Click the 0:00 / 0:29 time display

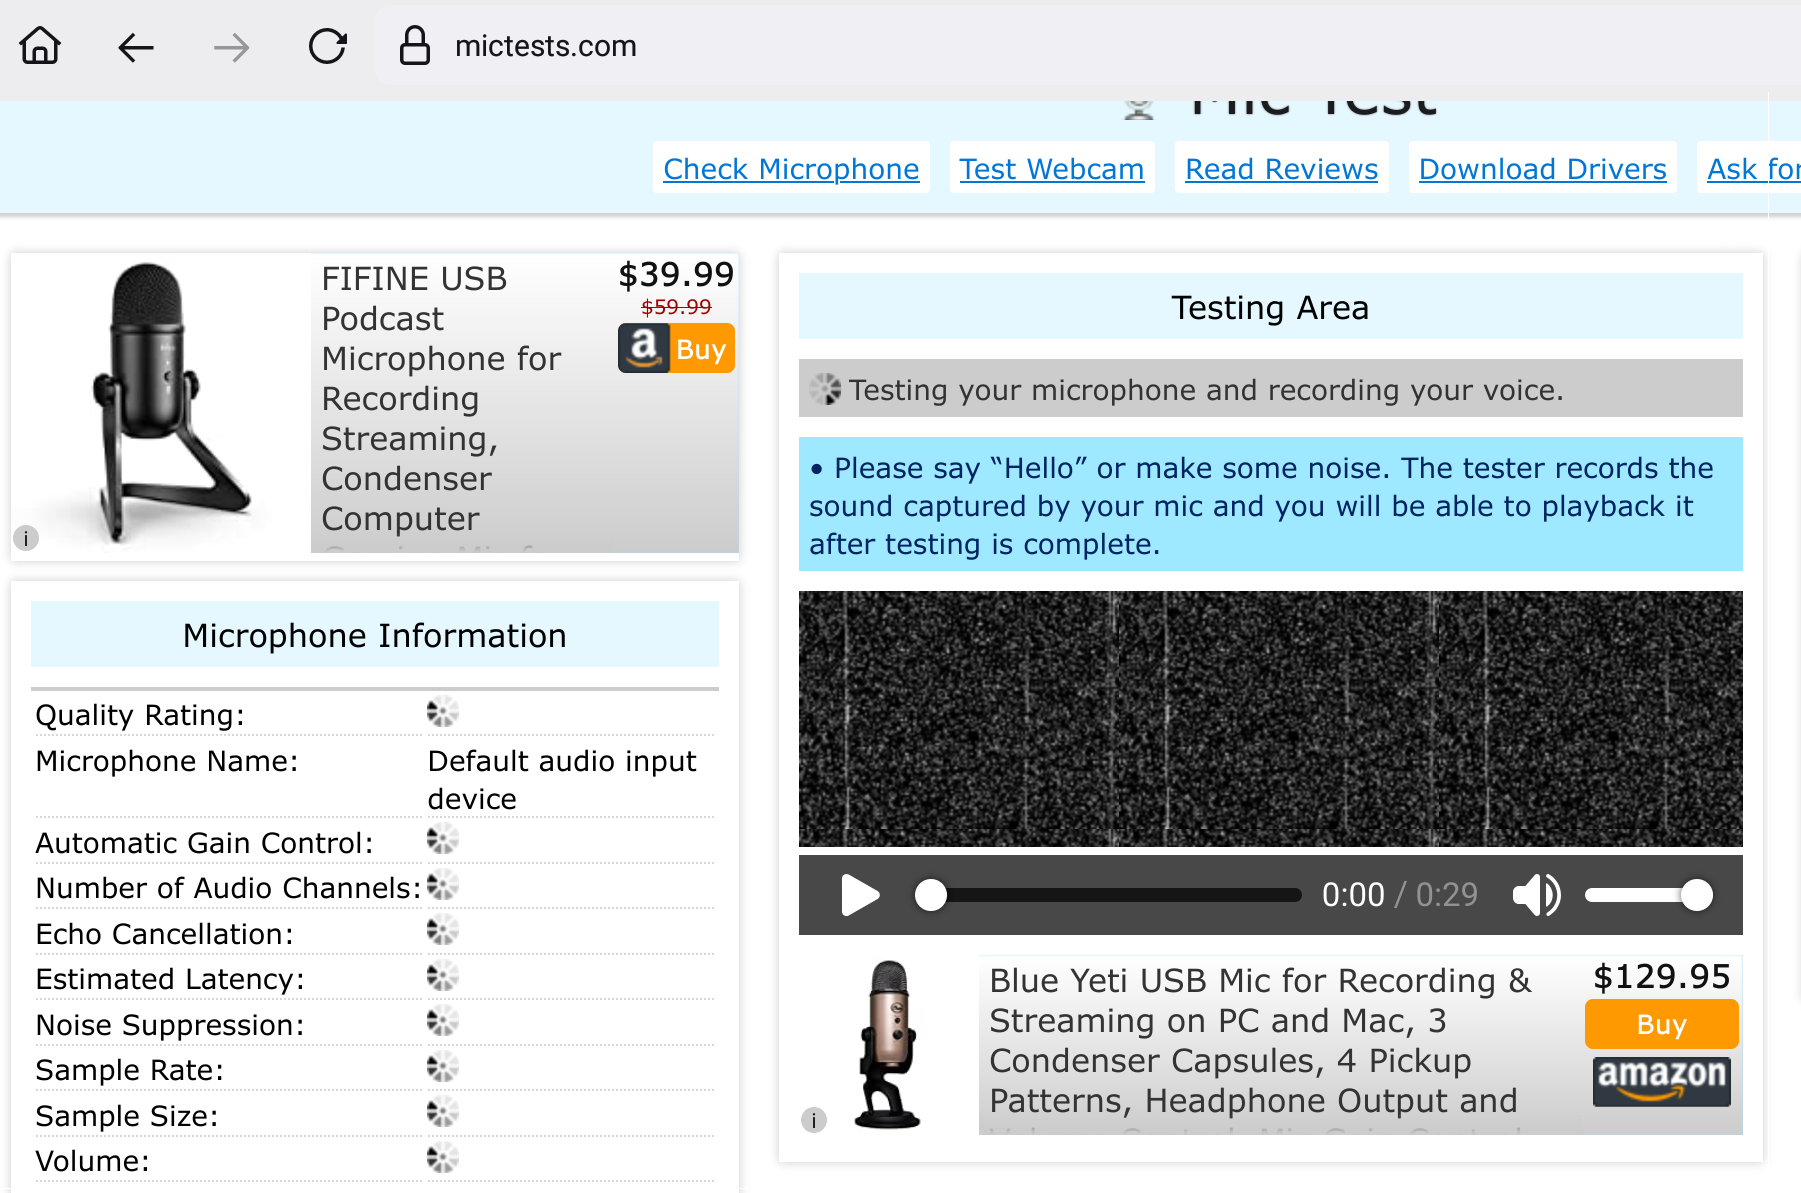(1400, 894)
